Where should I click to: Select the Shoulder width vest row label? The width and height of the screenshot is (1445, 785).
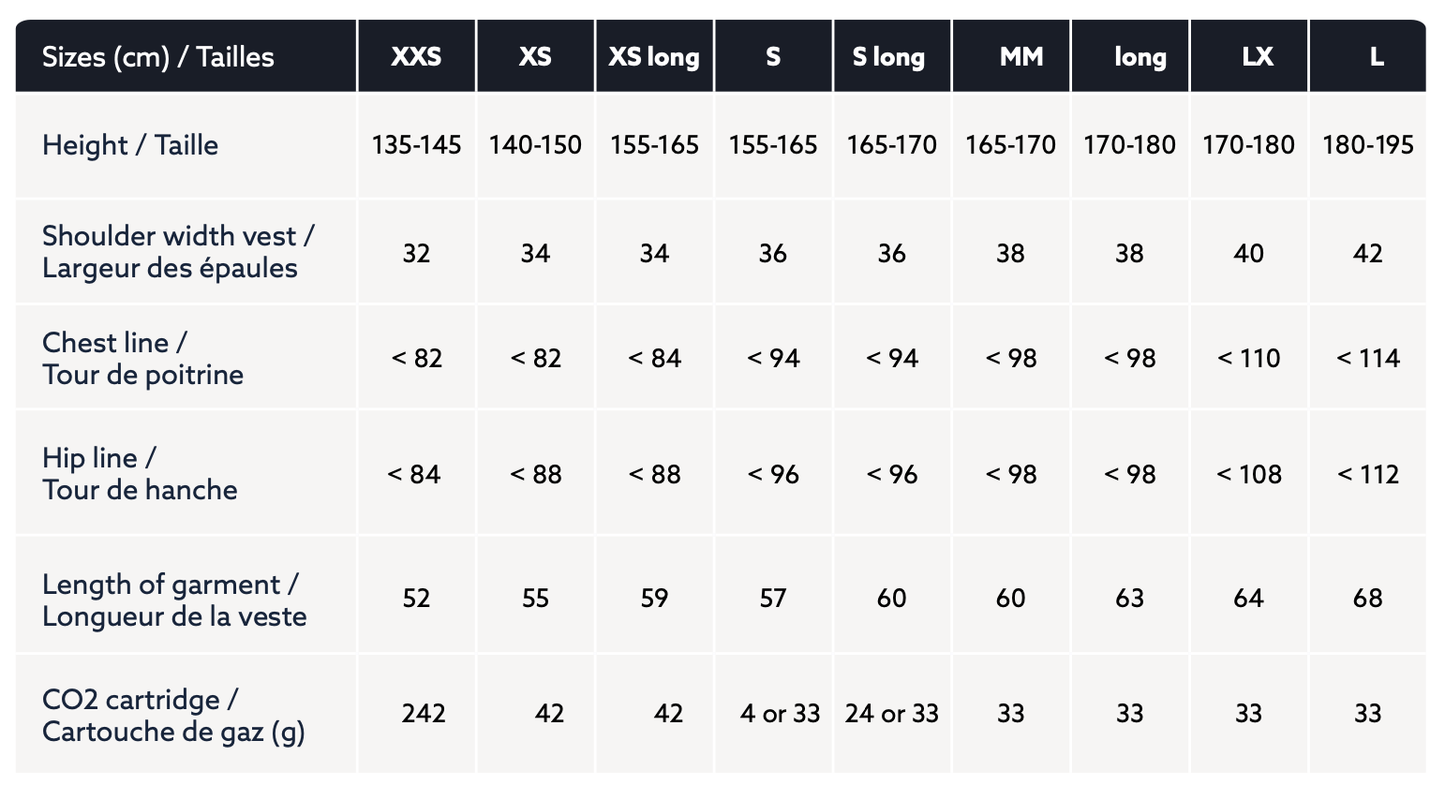[178, 252]
